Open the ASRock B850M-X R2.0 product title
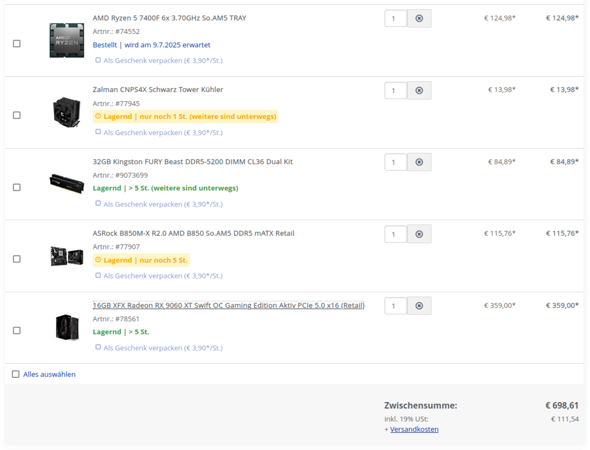Image resolution: width=590 pixels, height=450 pixels. pos(193,233)
